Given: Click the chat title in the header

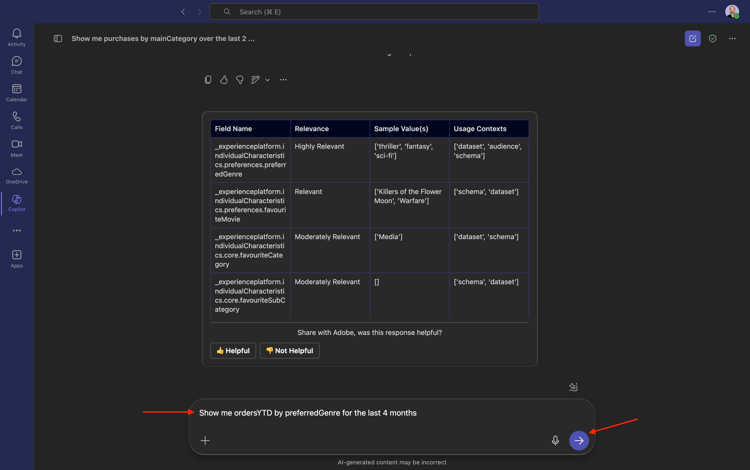Looking at the screenshot, I should [163, 38].
